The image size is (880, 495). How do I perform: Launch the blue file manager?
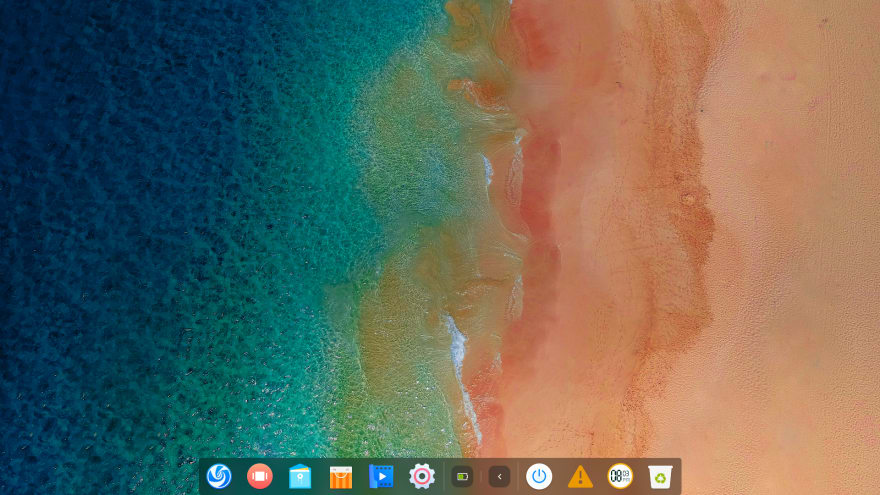(x=300, y=476)
